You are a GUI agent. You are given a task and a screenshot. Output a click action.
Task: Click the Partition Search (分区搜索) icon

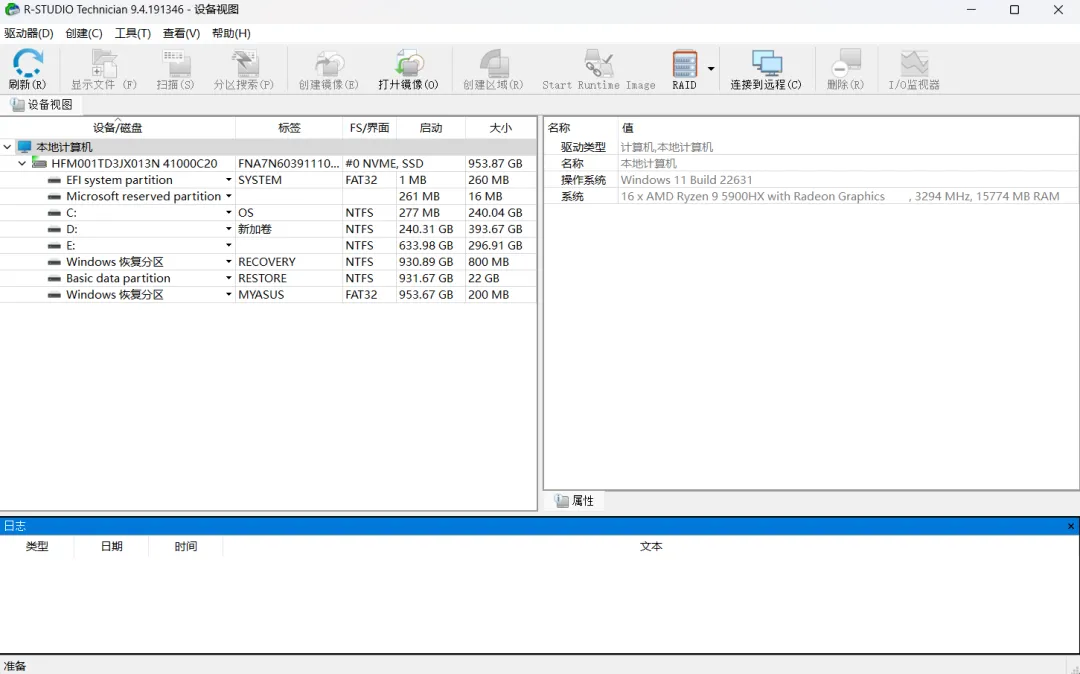click(245, 63)
